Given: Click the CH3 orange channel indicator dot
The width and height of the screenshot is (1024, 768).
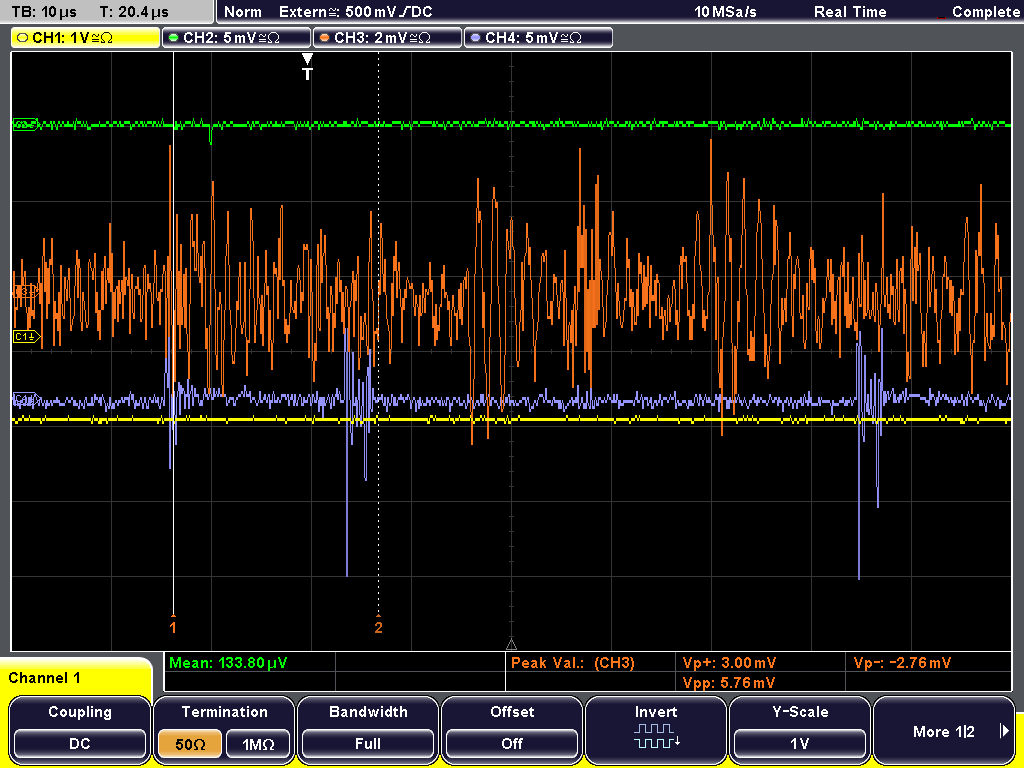Looking at the screenshot, I should tap(325, 38).
